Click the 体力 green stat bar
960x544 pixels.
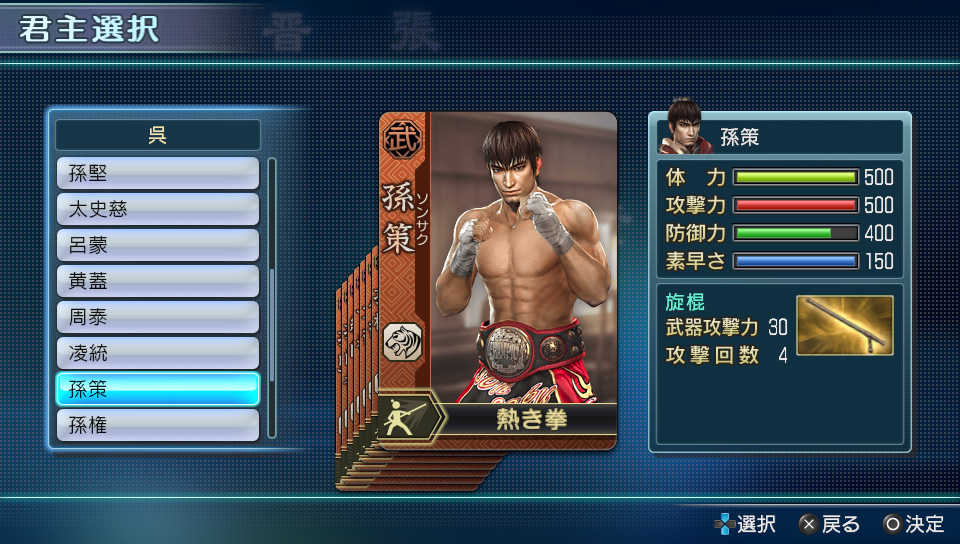(x=796, y=177)
